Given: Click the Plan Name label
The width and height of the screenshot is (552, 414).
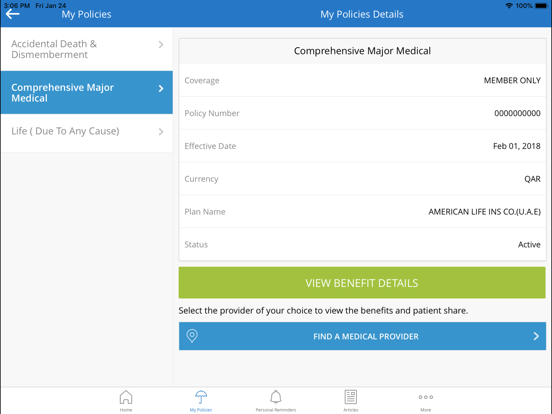Looking at the screenshot, I should [205, 212].
